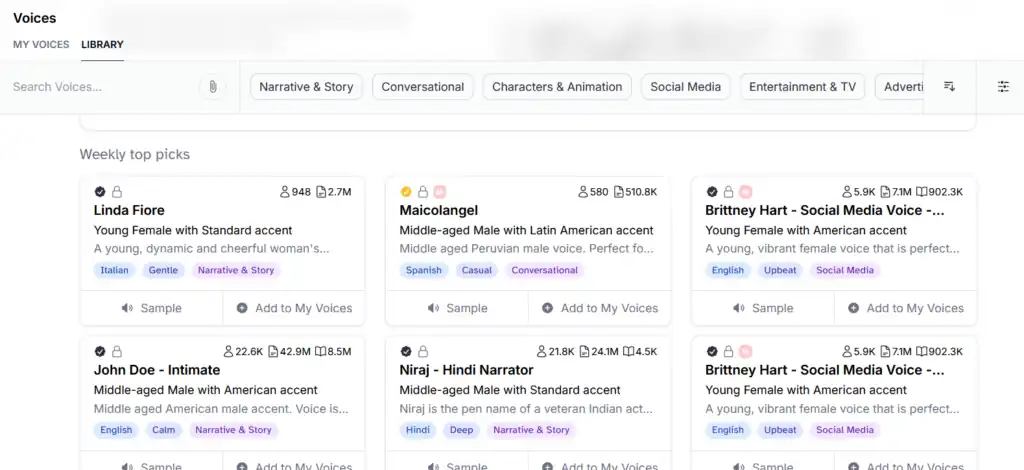Open the sort order icon
Image resolution: width=1024 pixels, height=470 pixels.
950,87
